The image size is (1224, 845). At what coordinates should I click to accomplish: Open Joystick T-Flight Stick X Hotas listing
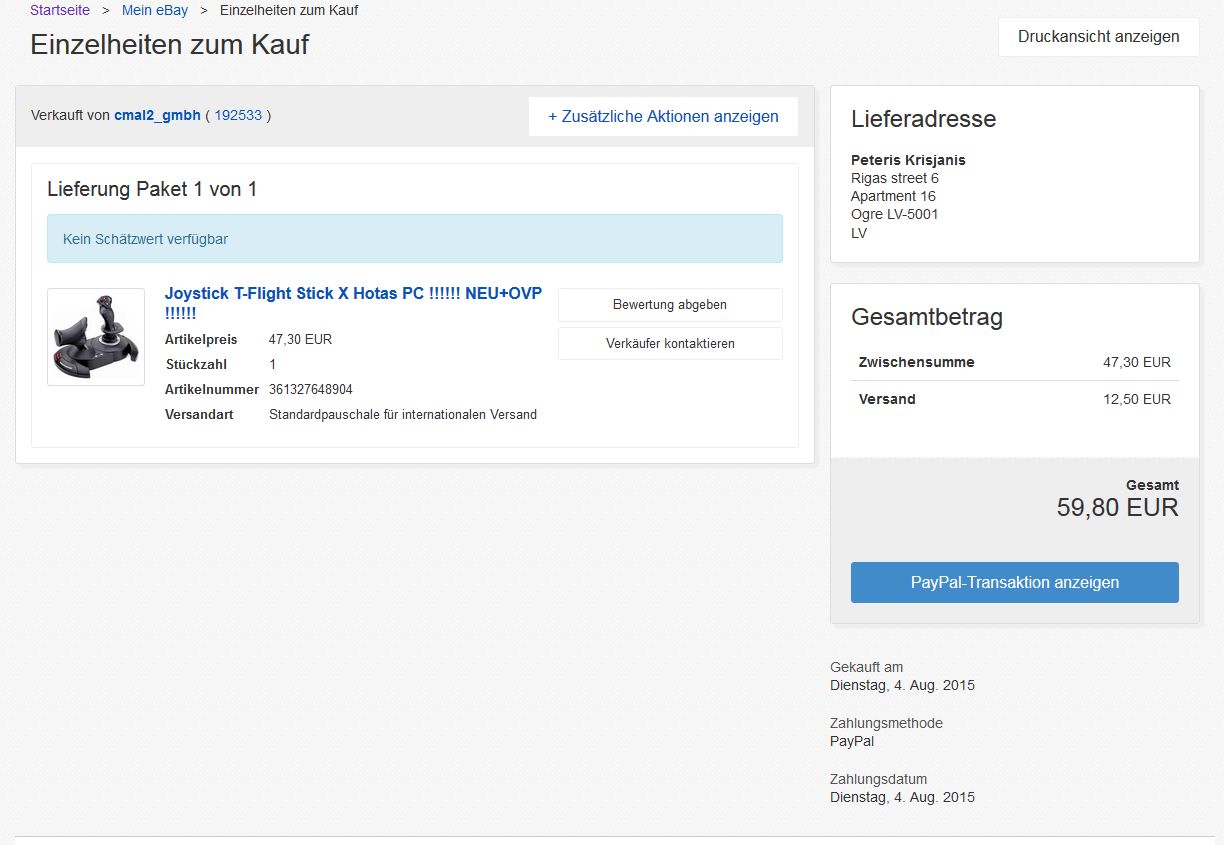[x=353, y=303]
